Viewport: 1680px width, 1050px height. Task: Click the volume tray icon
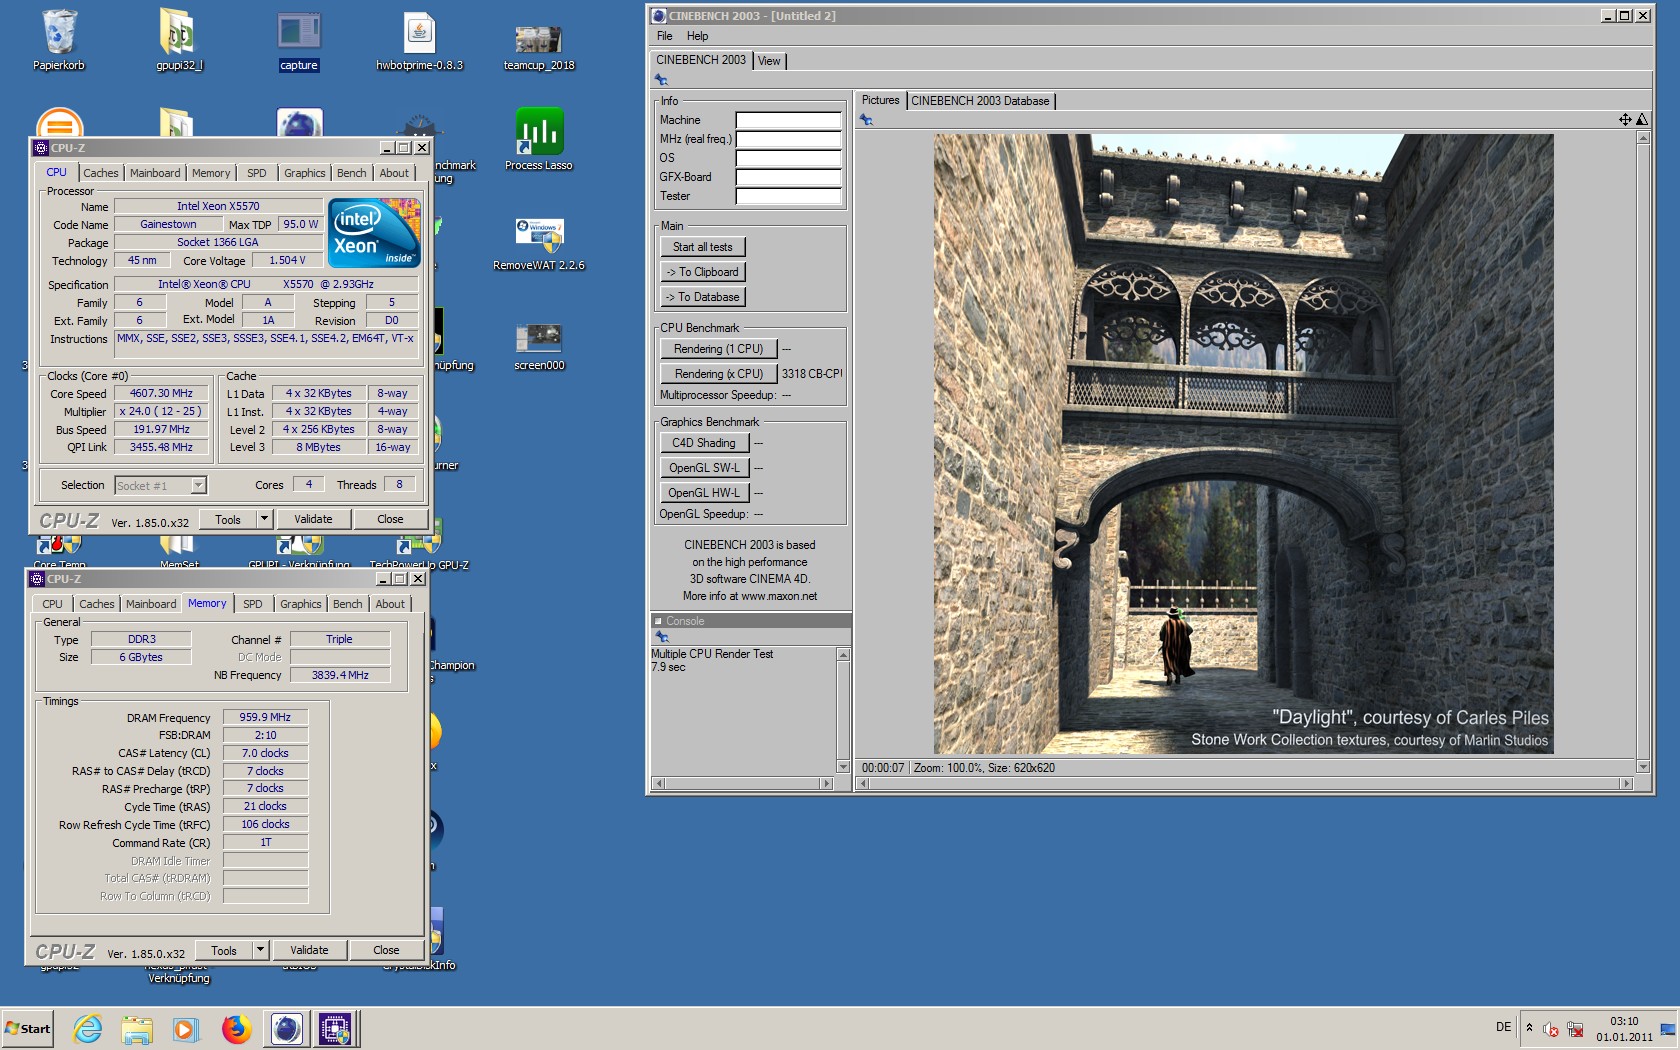tap(1551, 1029)
